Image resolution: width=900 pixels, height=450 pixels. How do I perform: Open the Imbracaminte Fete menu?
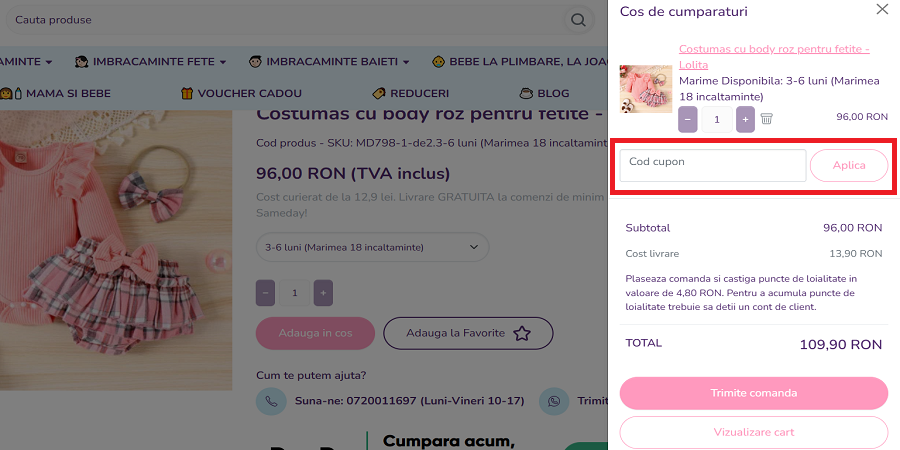click(x=150, y=62)
